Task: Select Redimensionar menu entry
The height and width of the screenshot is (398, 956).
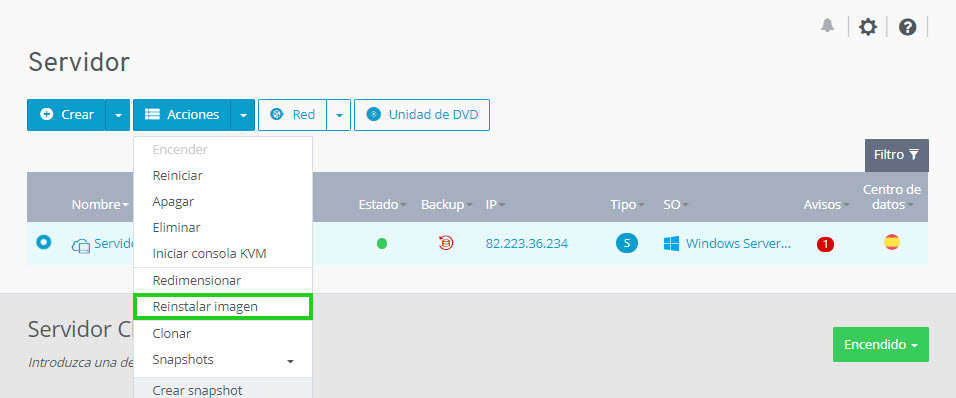Action: 223,281
